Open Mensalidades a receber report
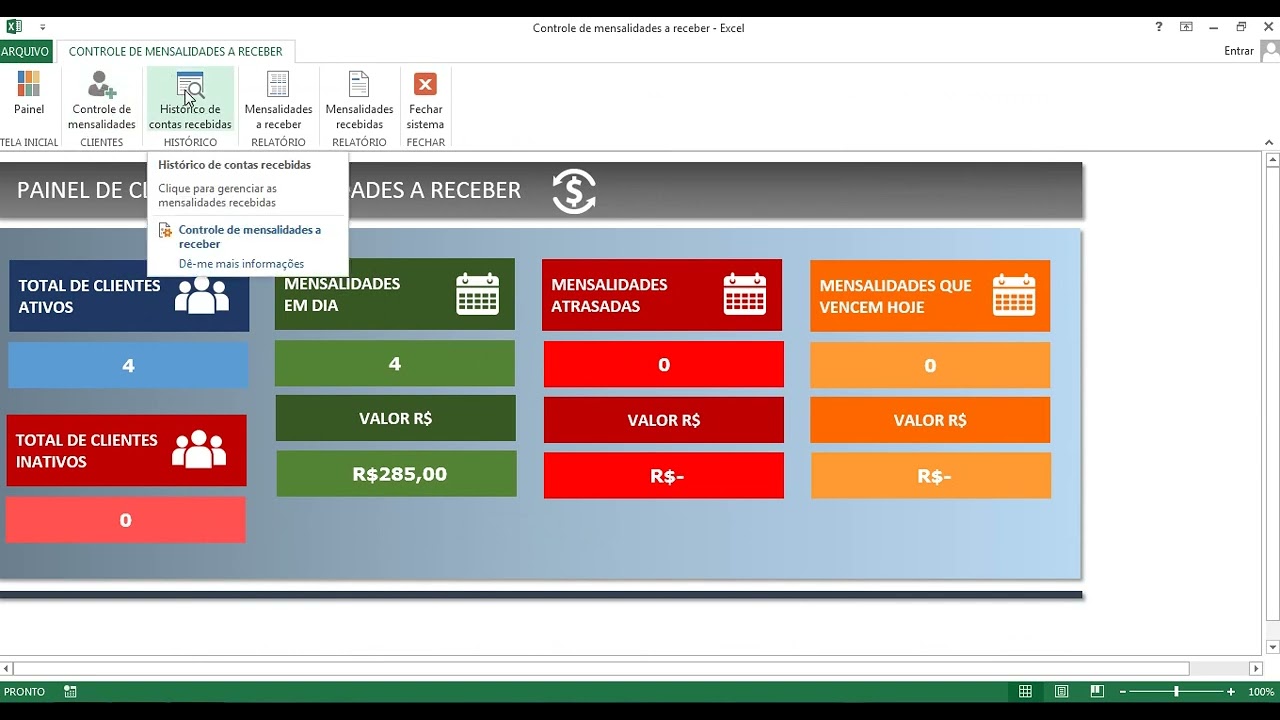Viewport: 1280px width, 720px height. [x=278, y=100]
